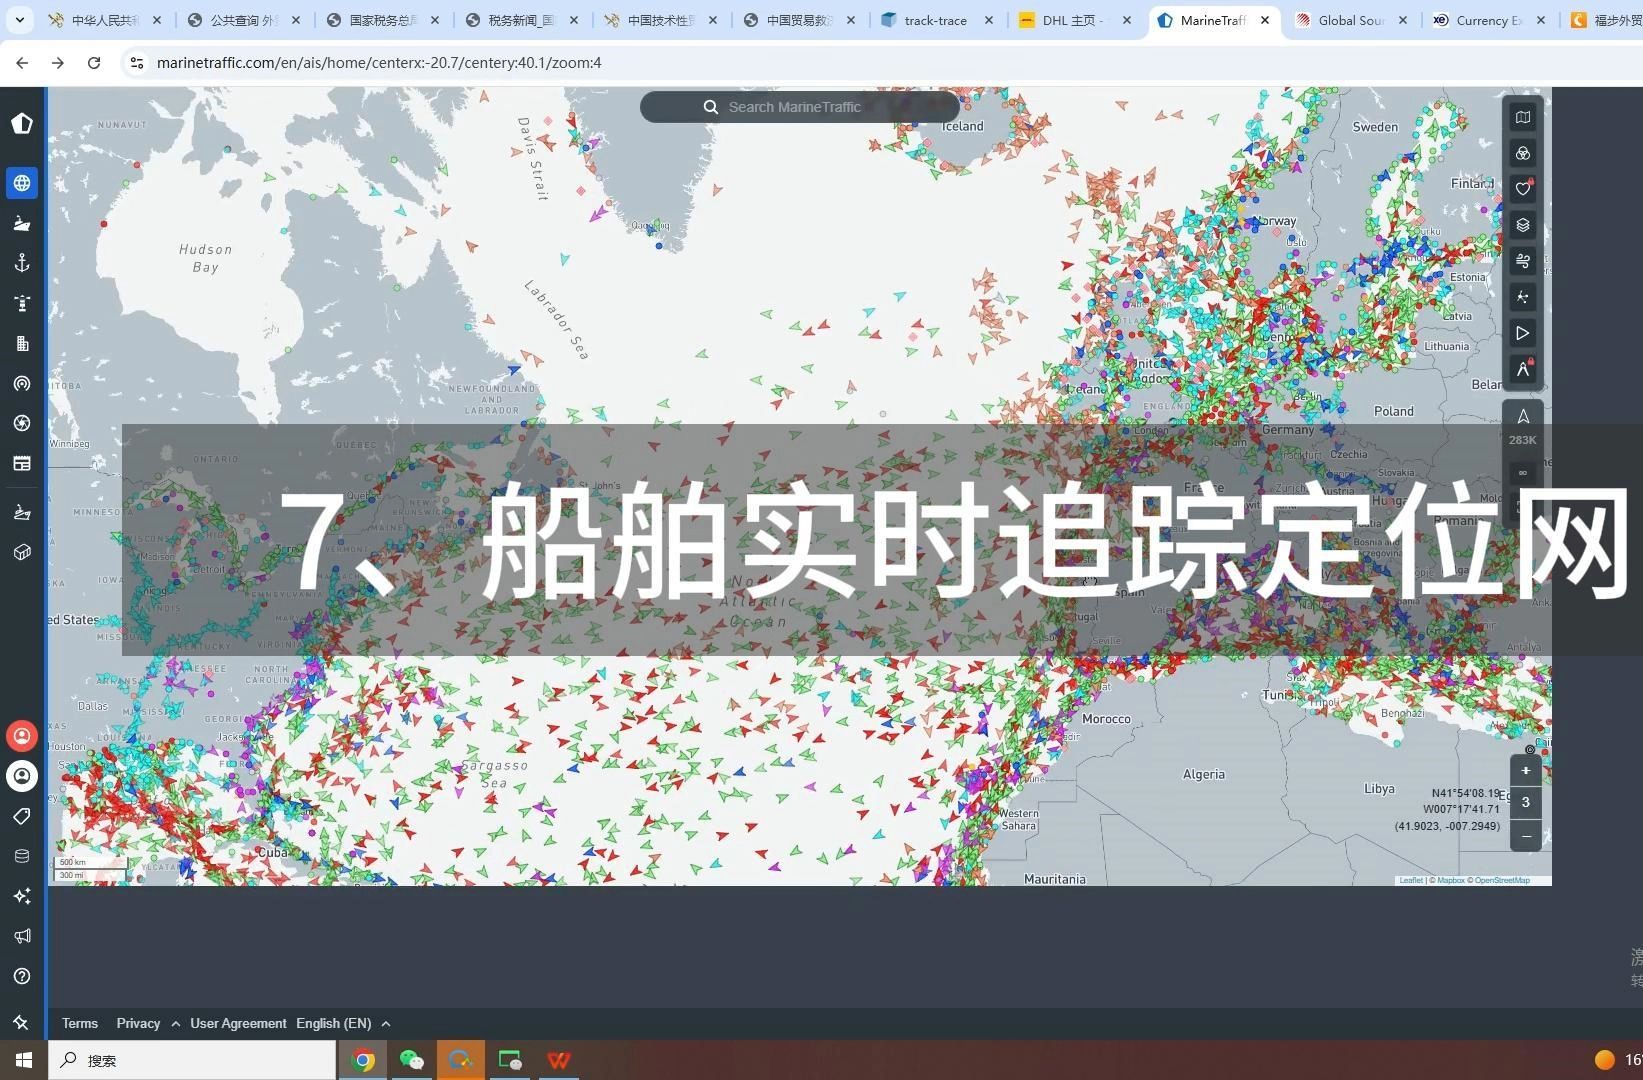This screenshot has width=1643, height=1080.
Task: Expand the chevron before User Agreement
Action: (176, 1024)
